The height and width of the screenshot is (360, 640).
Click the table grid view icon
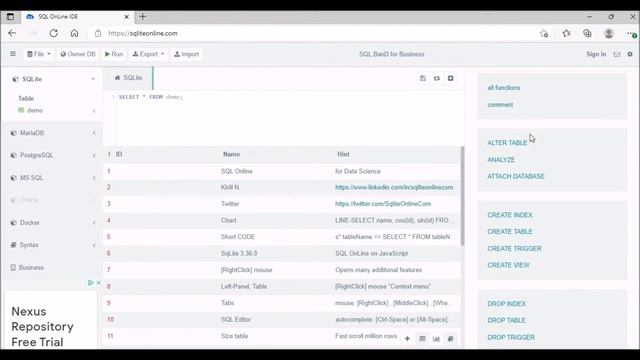point(422,339)
